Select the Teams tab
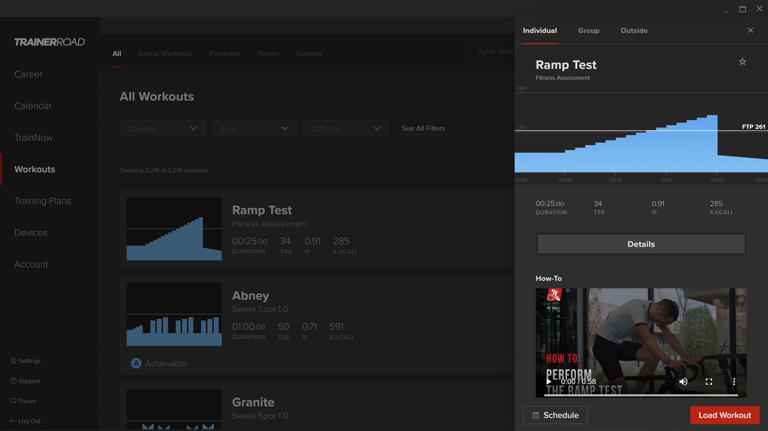Screen dimensions: 768x431 coord(268,53)
